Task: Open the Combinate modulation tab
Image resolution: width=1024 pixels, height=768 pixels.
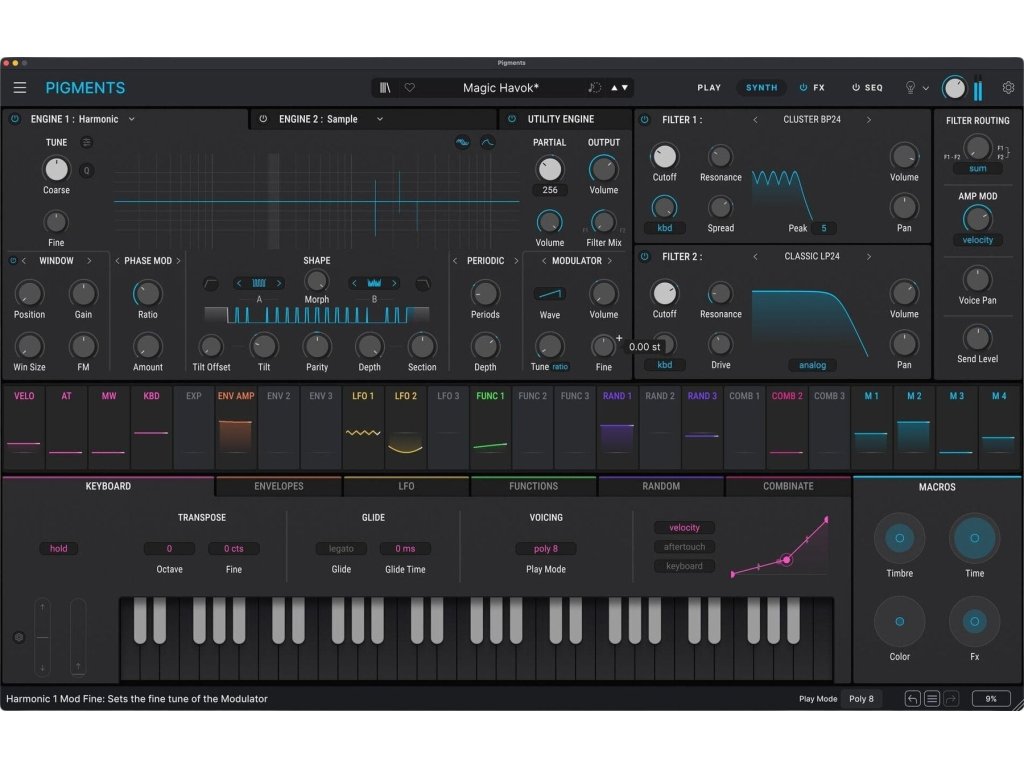Action: pos(788,486)
